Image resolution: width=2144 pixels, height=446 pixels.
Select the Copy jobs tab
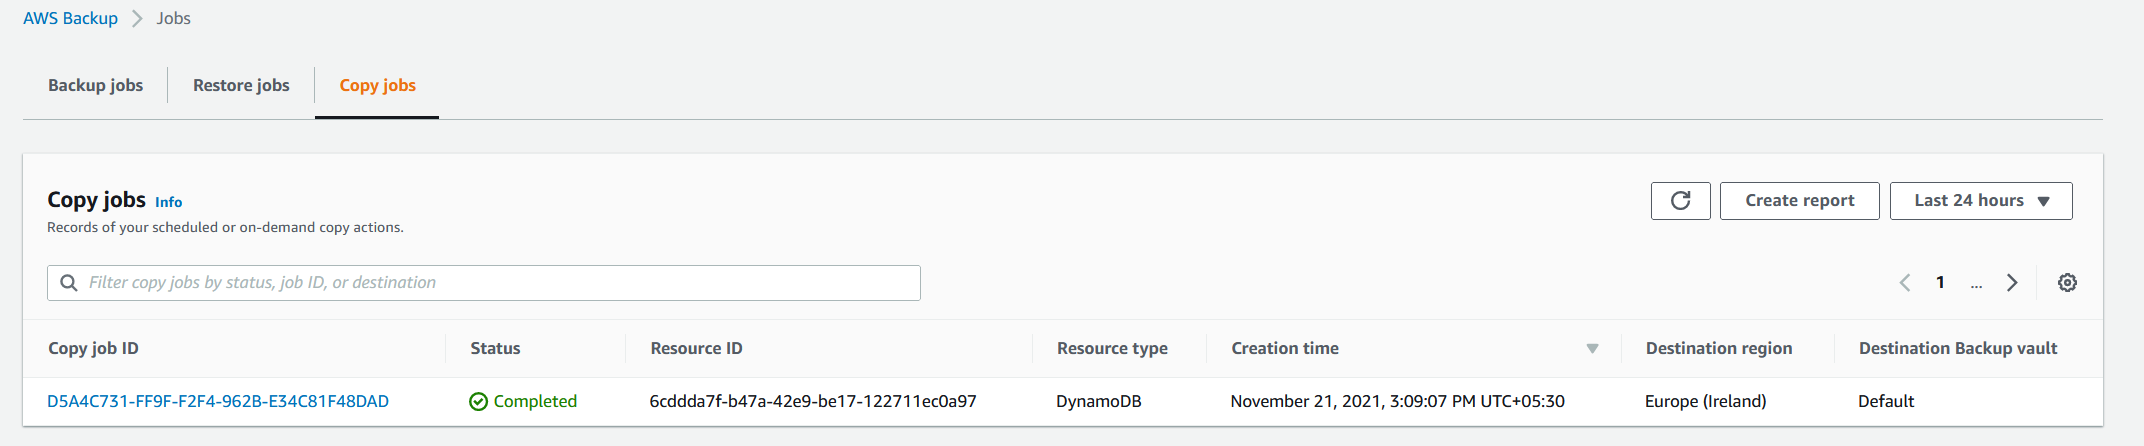pyautogui.click(x=377, y=85)
